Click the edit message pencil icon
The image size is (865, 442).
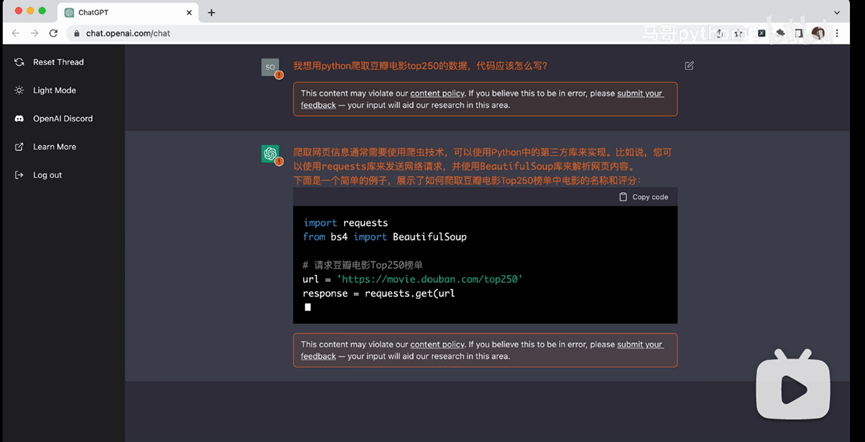tap(689, 66)
